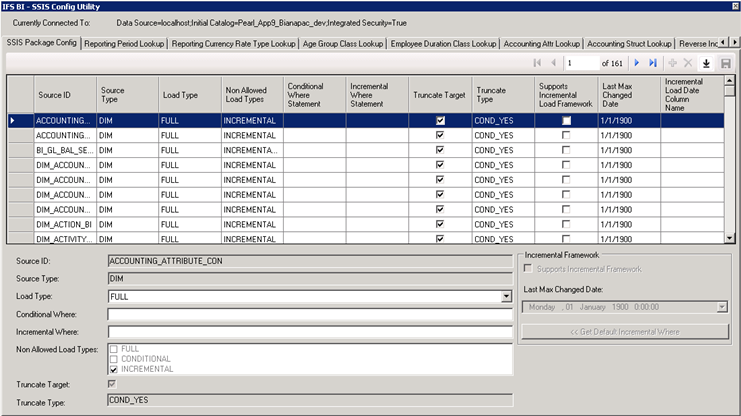
Task: Click the Load Type column header
Action: point(190,95)
